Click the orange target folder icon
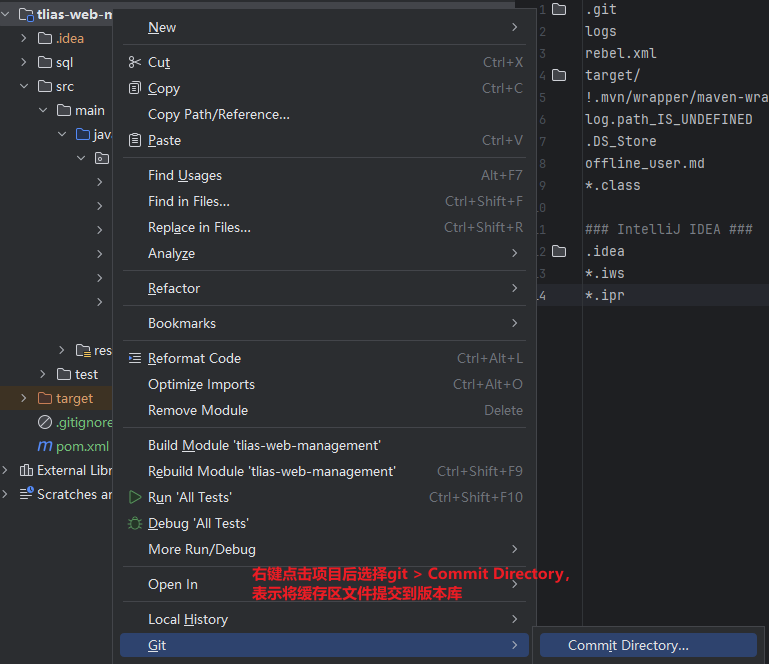The height and width of the screenshot is (664, 769). [45, 398]
